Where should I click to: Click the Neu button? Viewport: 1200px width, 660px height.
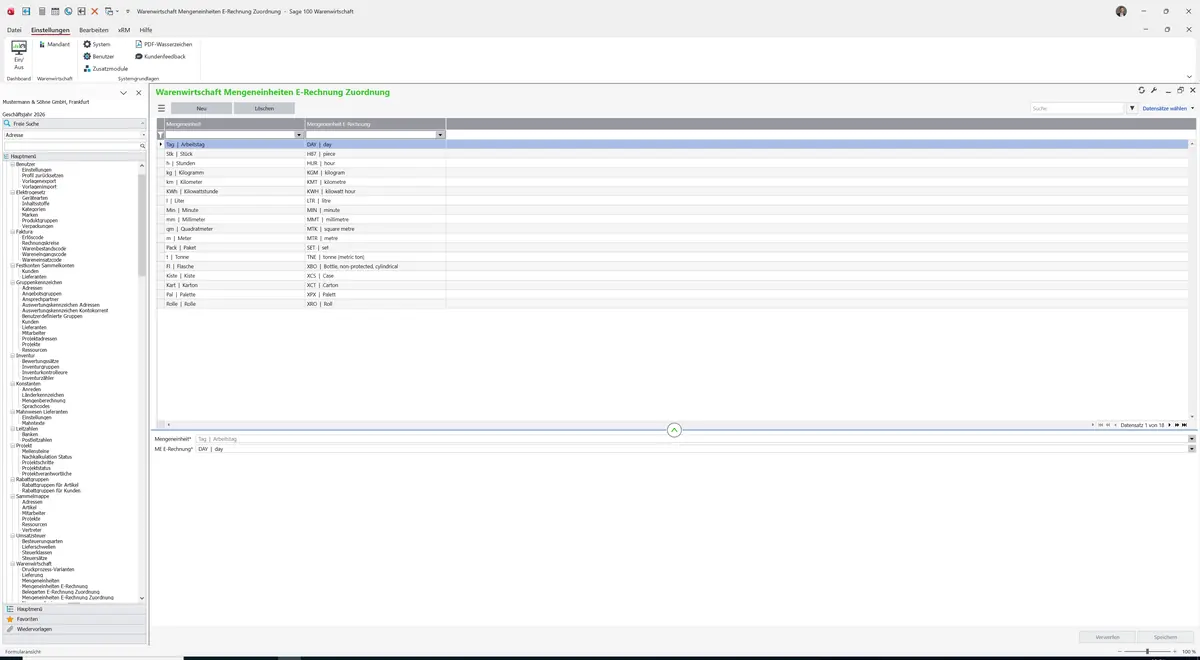[201, 108]
